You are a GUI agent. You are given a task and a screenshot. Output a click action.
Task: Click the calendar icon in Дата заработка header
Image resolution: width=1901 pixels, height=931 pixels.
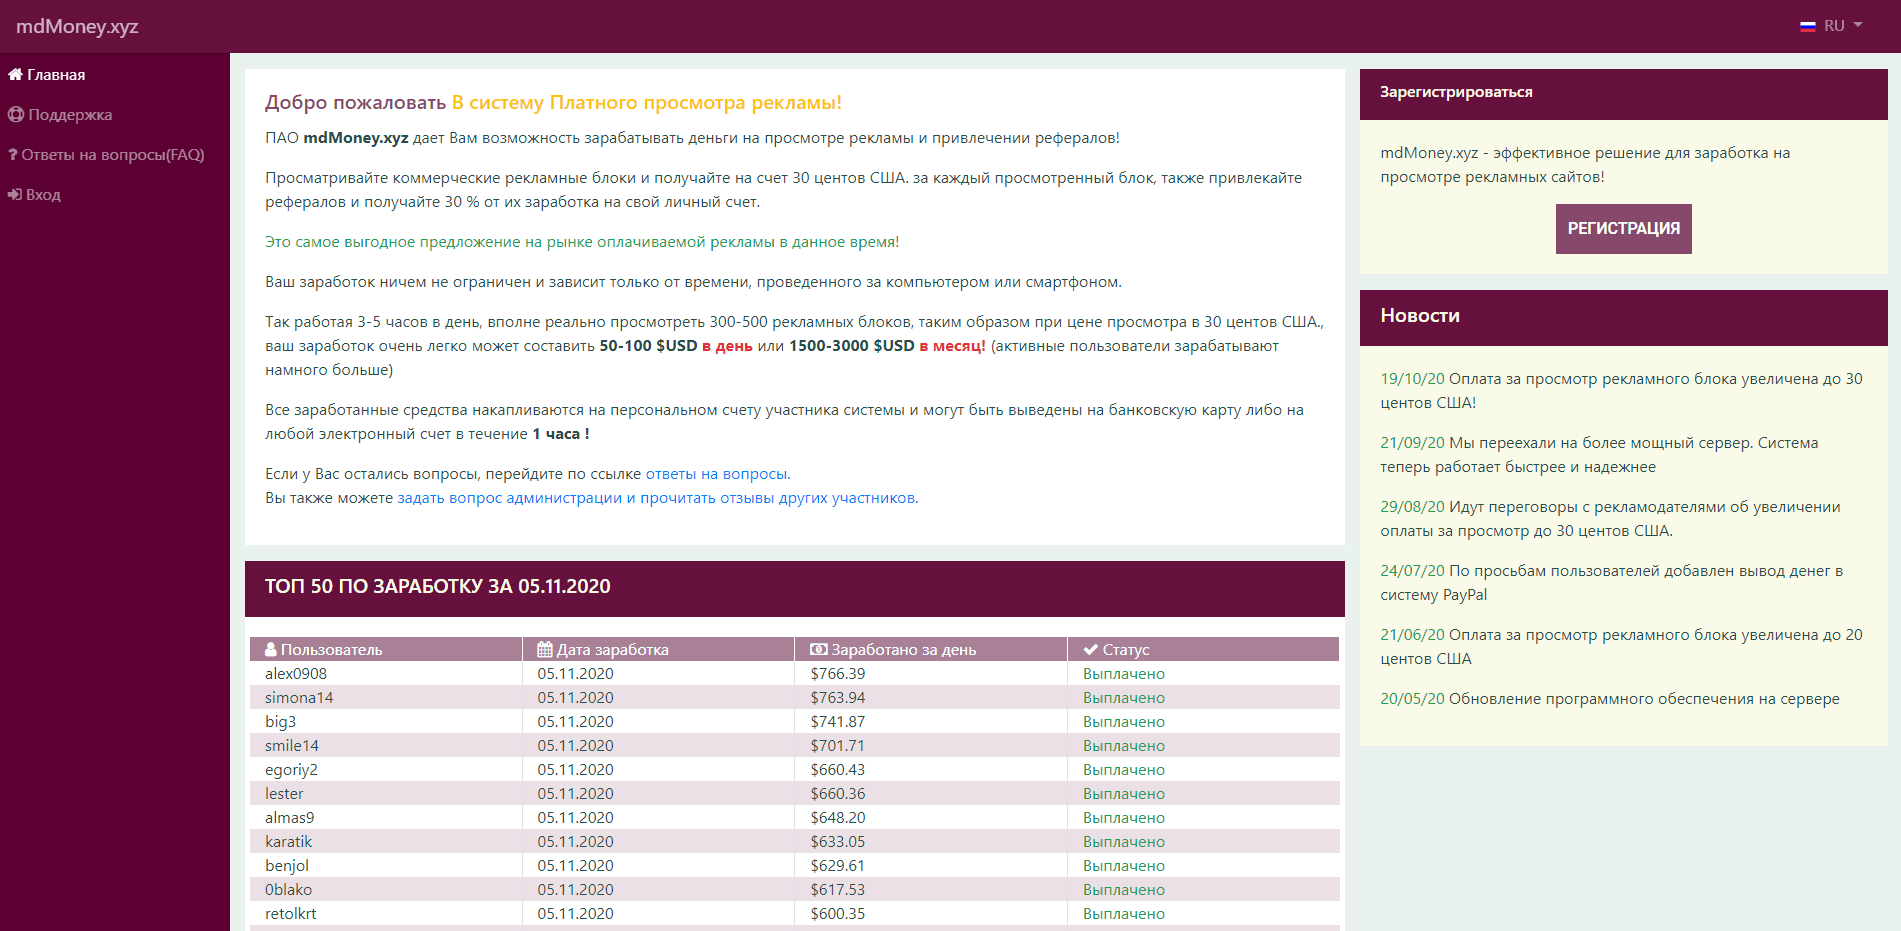tap(545, 650)
